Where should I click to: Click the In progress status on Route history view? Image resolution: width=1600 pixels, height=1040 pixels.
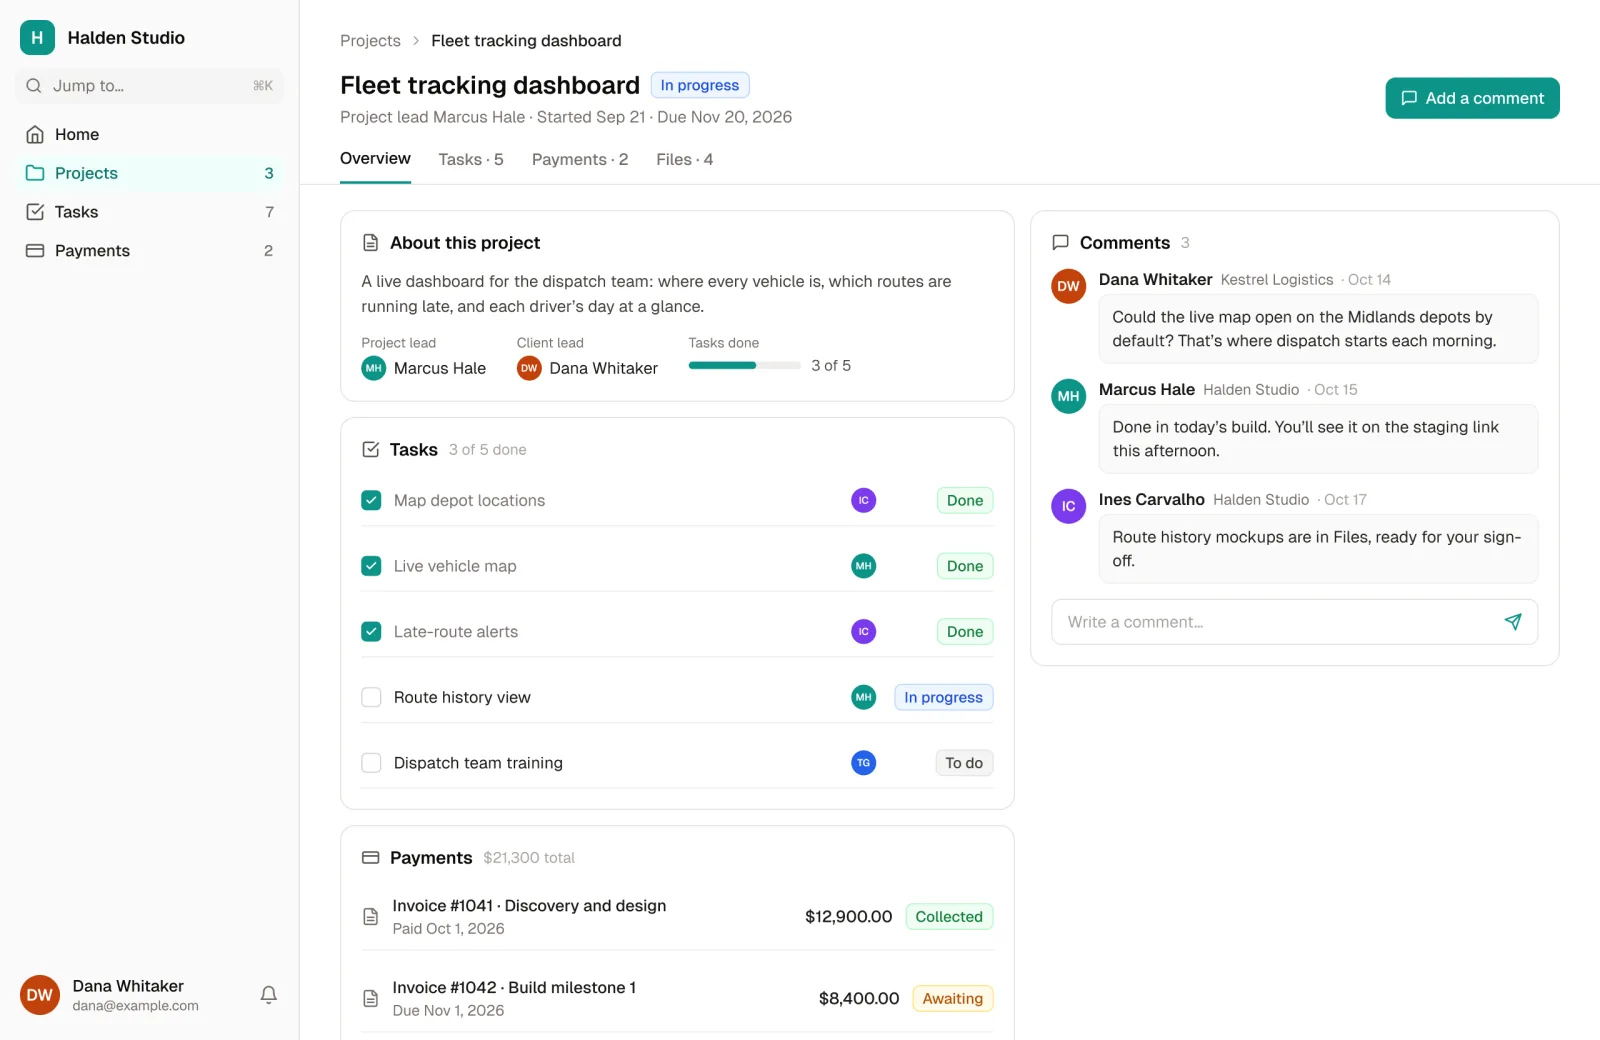point(944,698)
